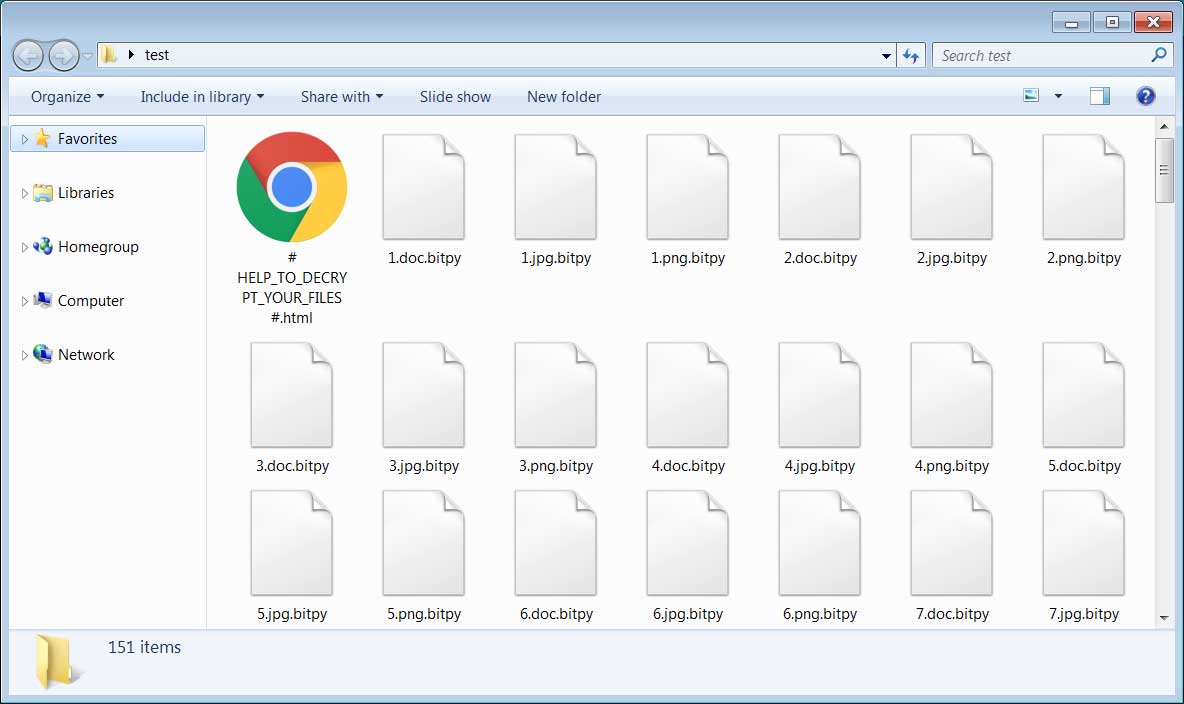
Task: Select the 2.doc.bitpy file icon
Action: [819, 187]
